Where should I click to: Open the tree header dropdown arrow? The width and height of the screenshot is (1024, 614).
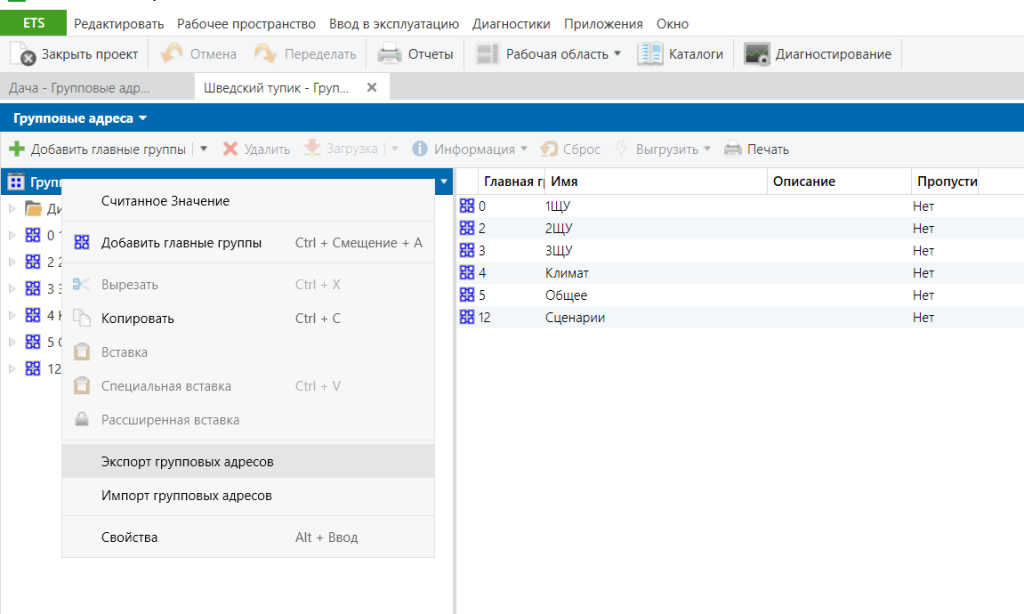click(x=444, y=182)
